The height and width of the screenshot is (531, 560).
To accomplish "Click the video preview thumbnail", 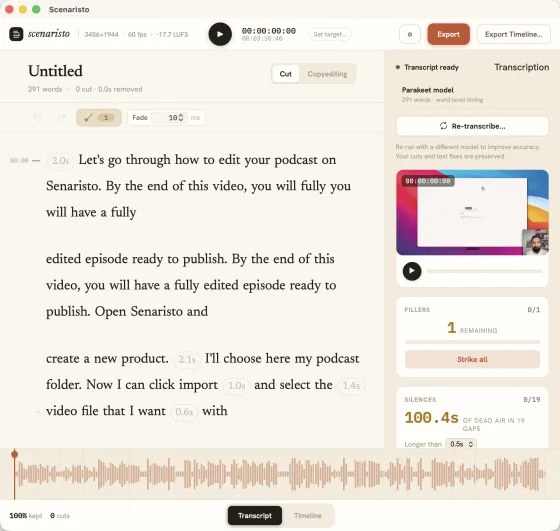I will (472, 212).
